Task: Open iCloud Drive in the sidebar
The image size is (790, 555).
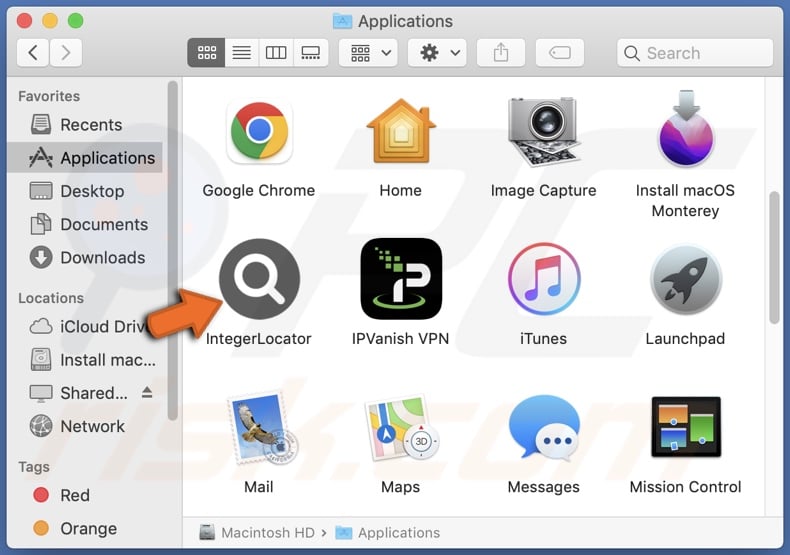Action: click(85, 326)
